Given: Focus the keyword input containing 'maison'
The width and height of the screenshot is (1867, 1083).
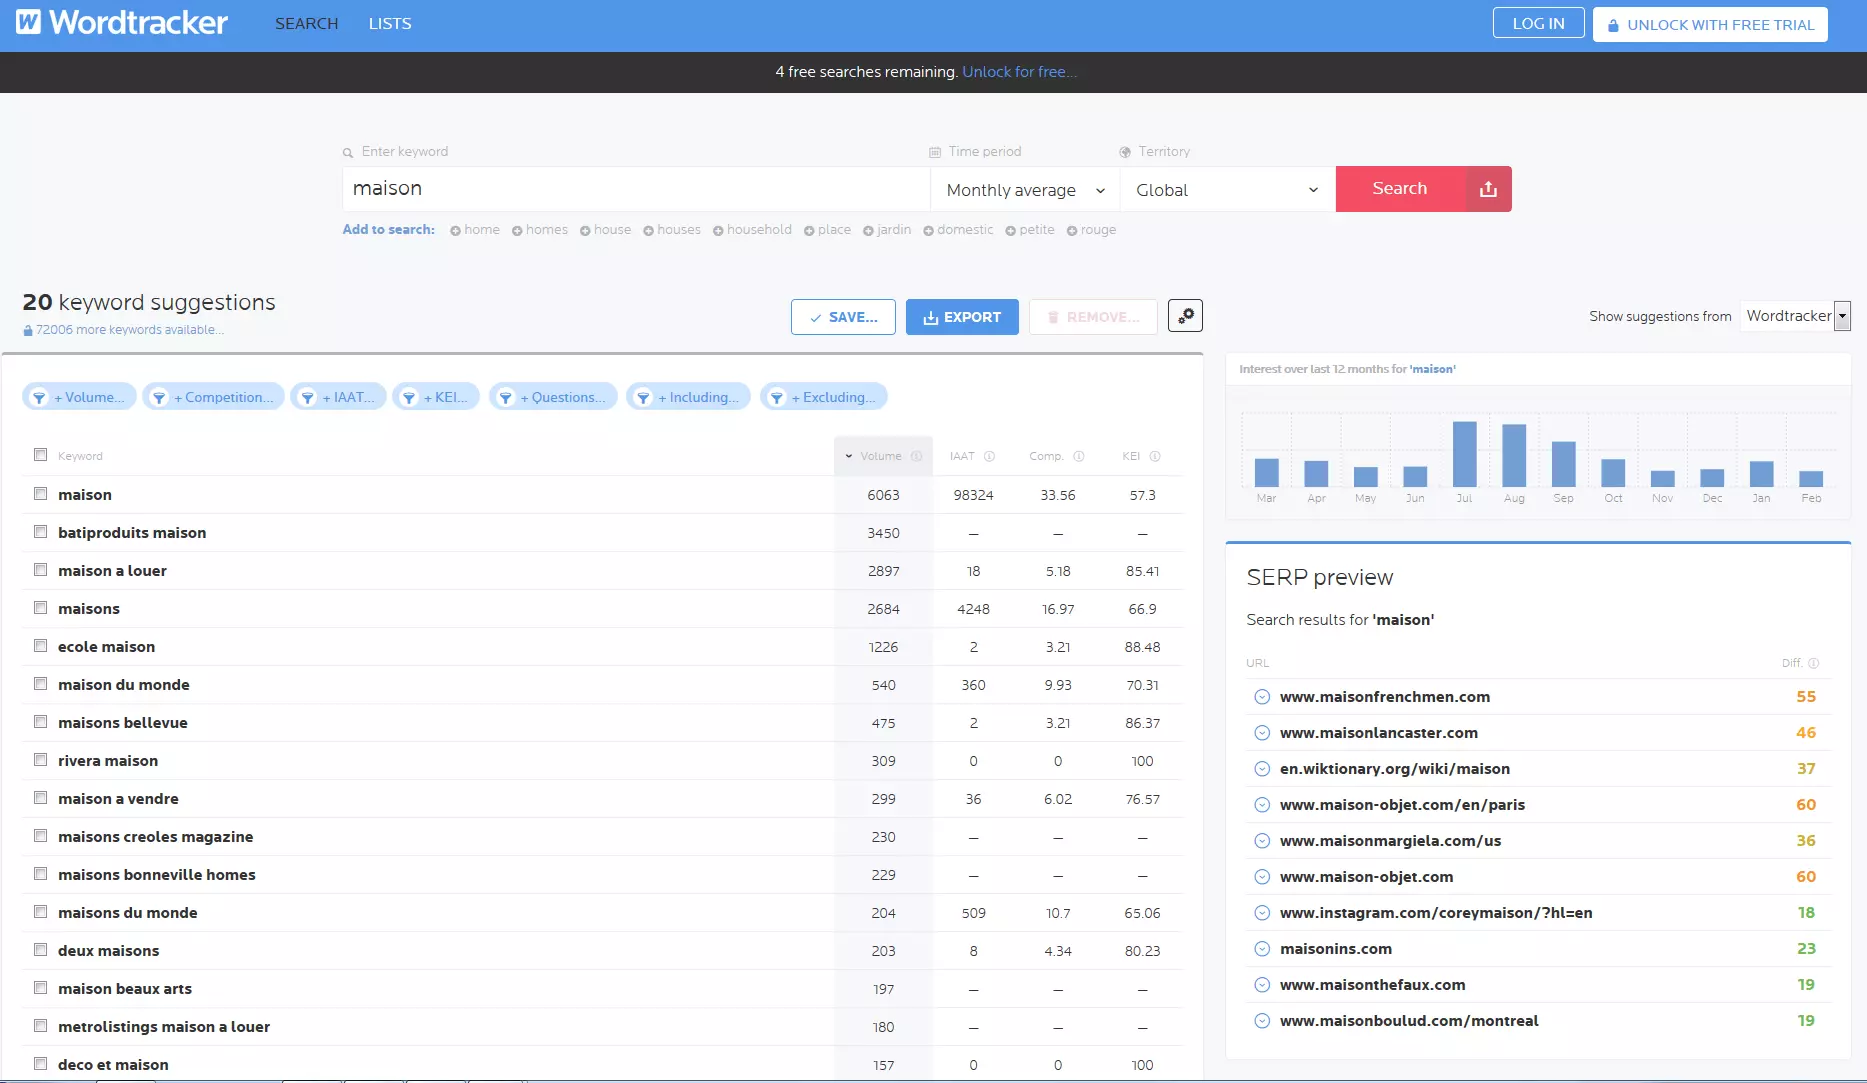Looking at the screenshot, I should (636, 189).
